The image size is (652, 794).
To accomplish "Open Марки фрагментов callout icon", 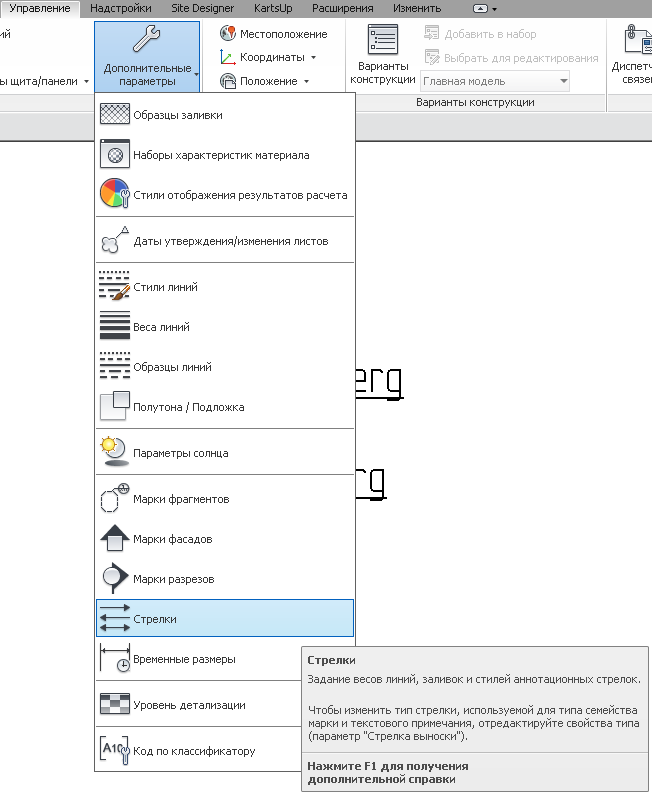I will pyautogui.click(x=115, y=498).
